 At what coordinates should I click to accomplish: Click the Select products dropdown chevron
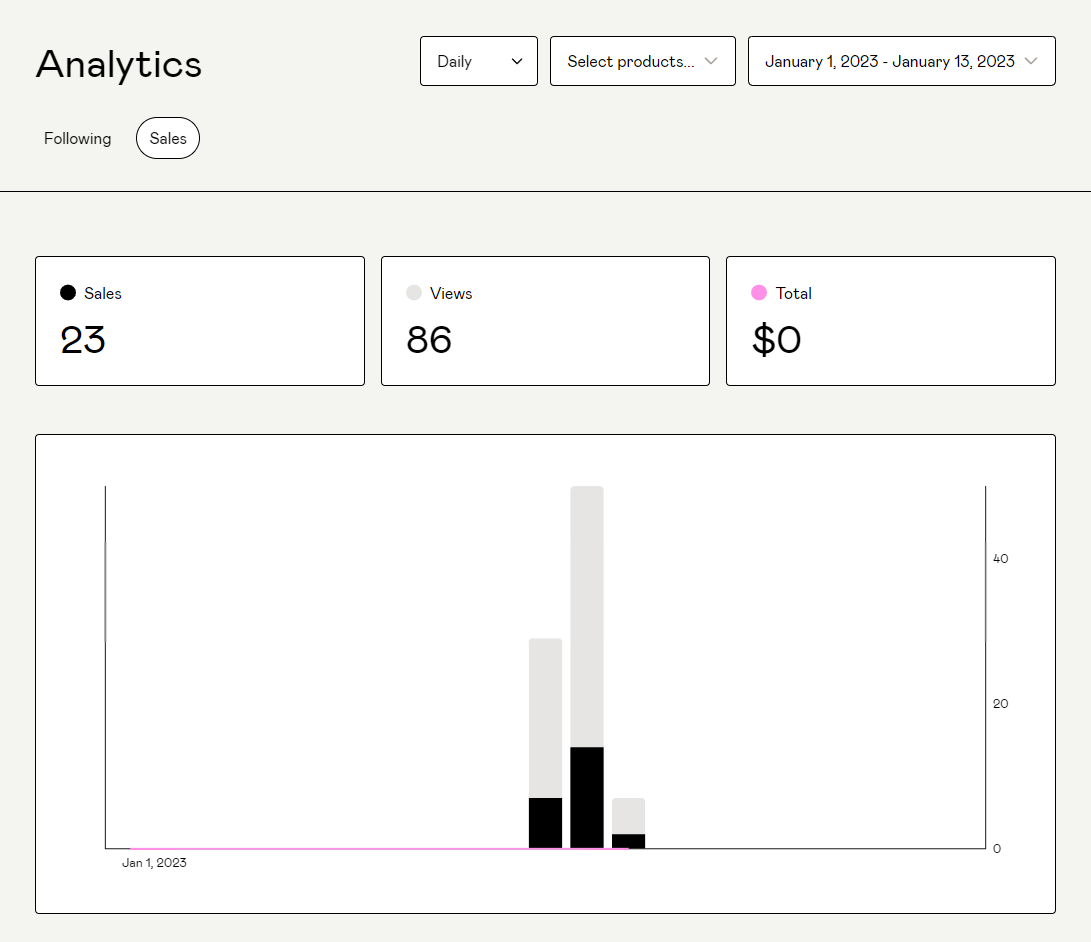711,61
